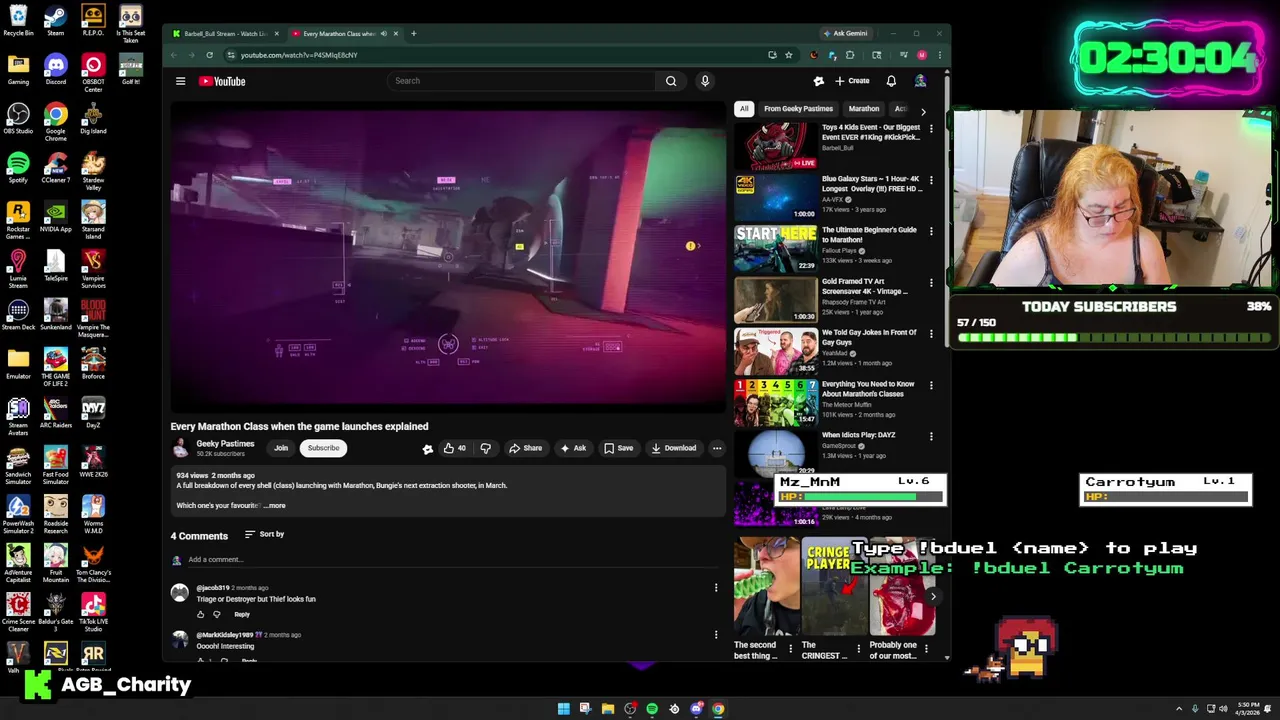This screenshot has width=1280, height=720.
Task: Click the YouTube logo home link
Action: pos(222,81)
